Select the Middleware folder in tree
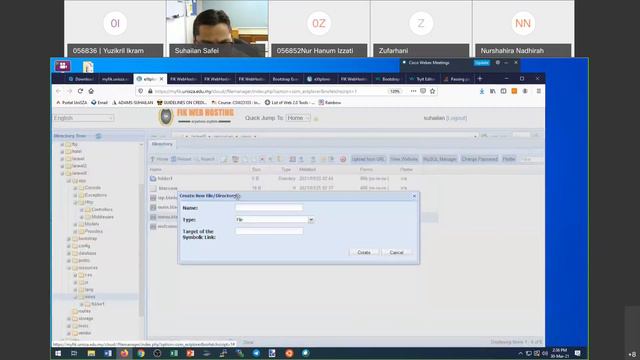The image size is (640, 360). point(103,217)
